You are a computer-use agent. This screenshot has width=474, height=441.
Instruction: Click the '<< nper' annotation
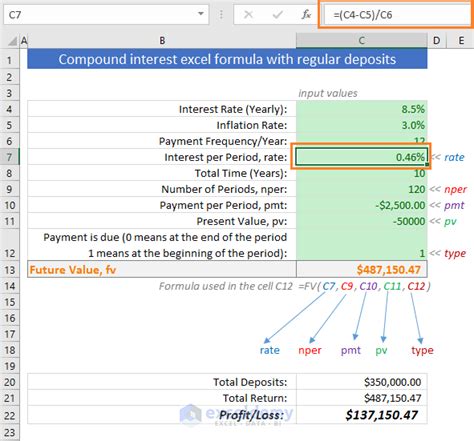(448, 189)
